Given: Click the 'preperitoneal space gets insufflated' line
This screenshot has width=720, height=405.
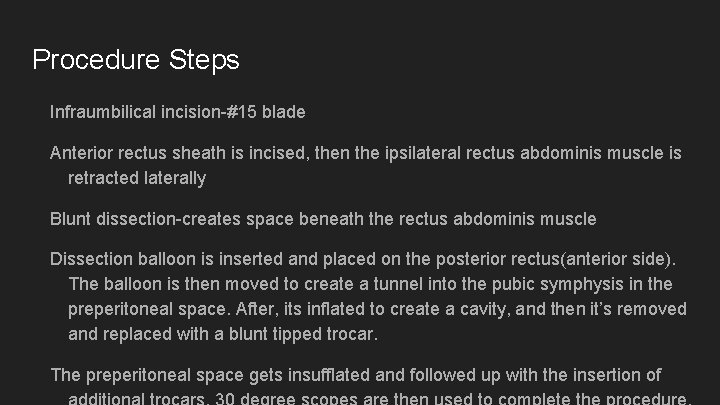Looking at the screenshot, I should pos(355,375).
